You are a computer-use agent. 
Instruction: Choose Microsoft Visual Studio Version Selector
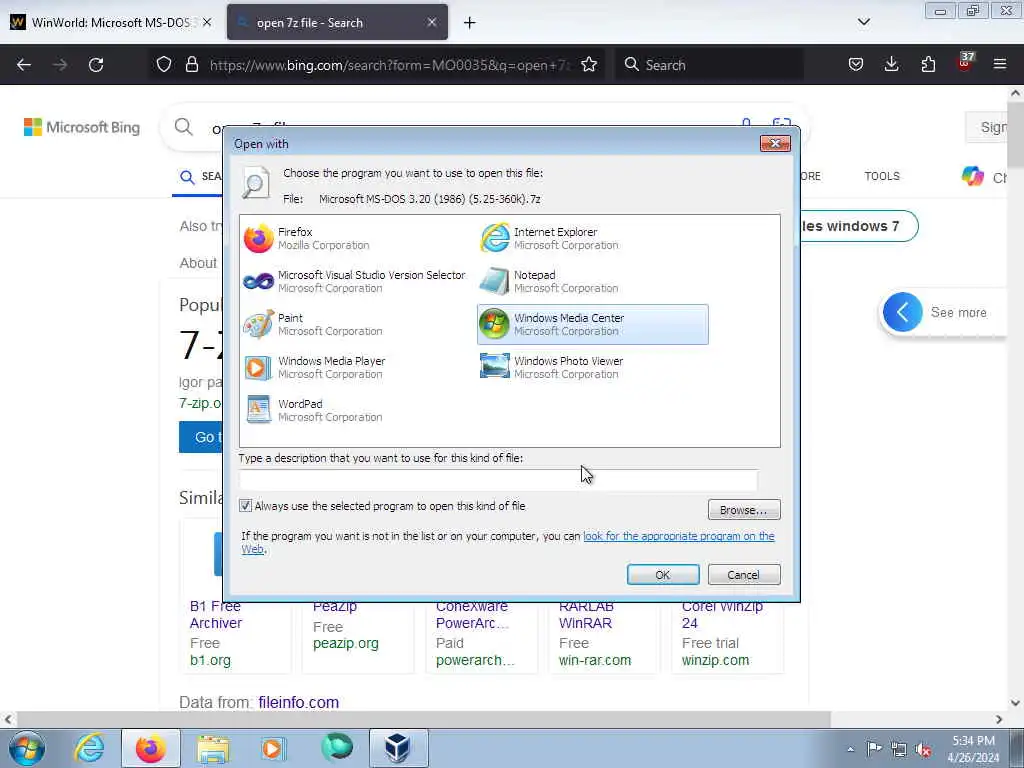pyautogui.click(x=355, y=281)
